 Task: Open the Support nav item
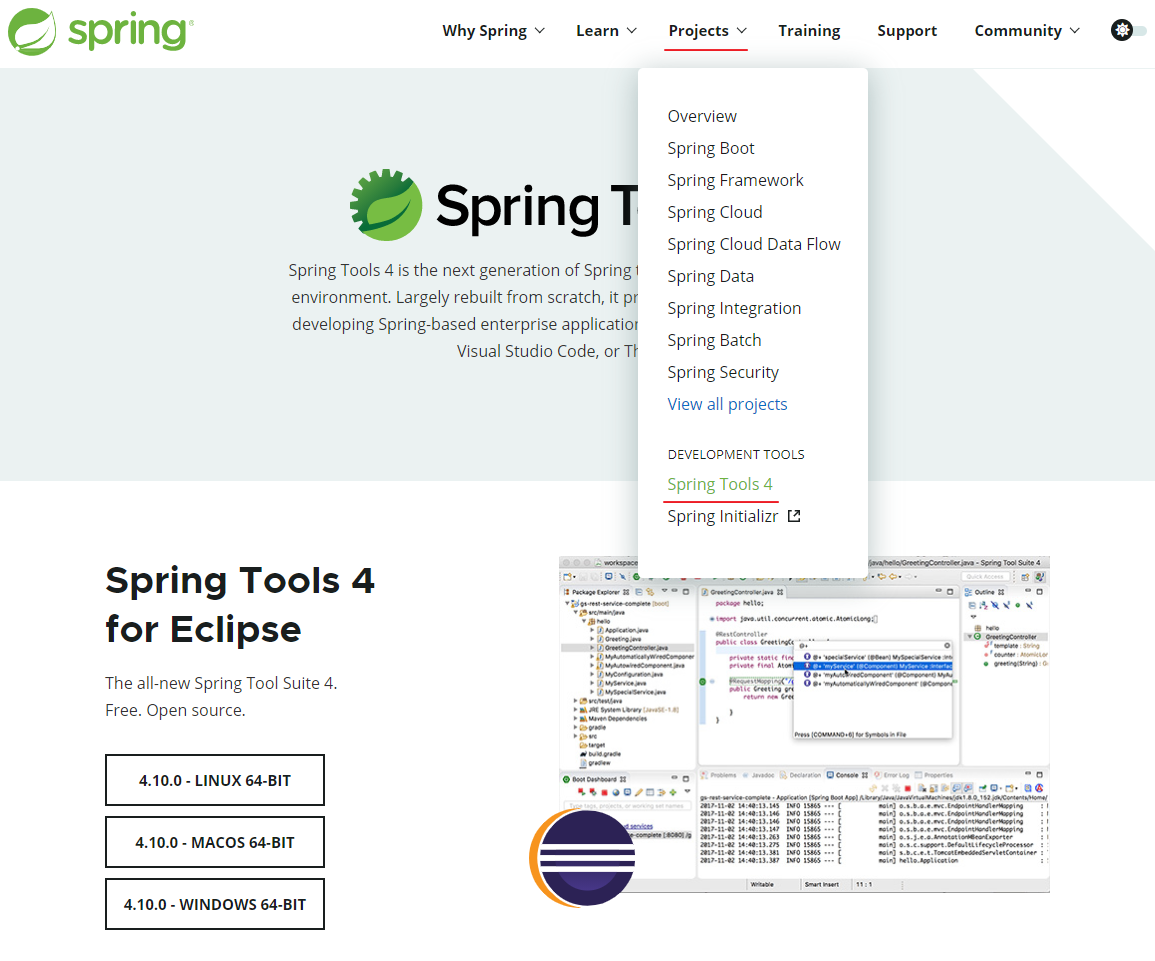click(907, 31)
